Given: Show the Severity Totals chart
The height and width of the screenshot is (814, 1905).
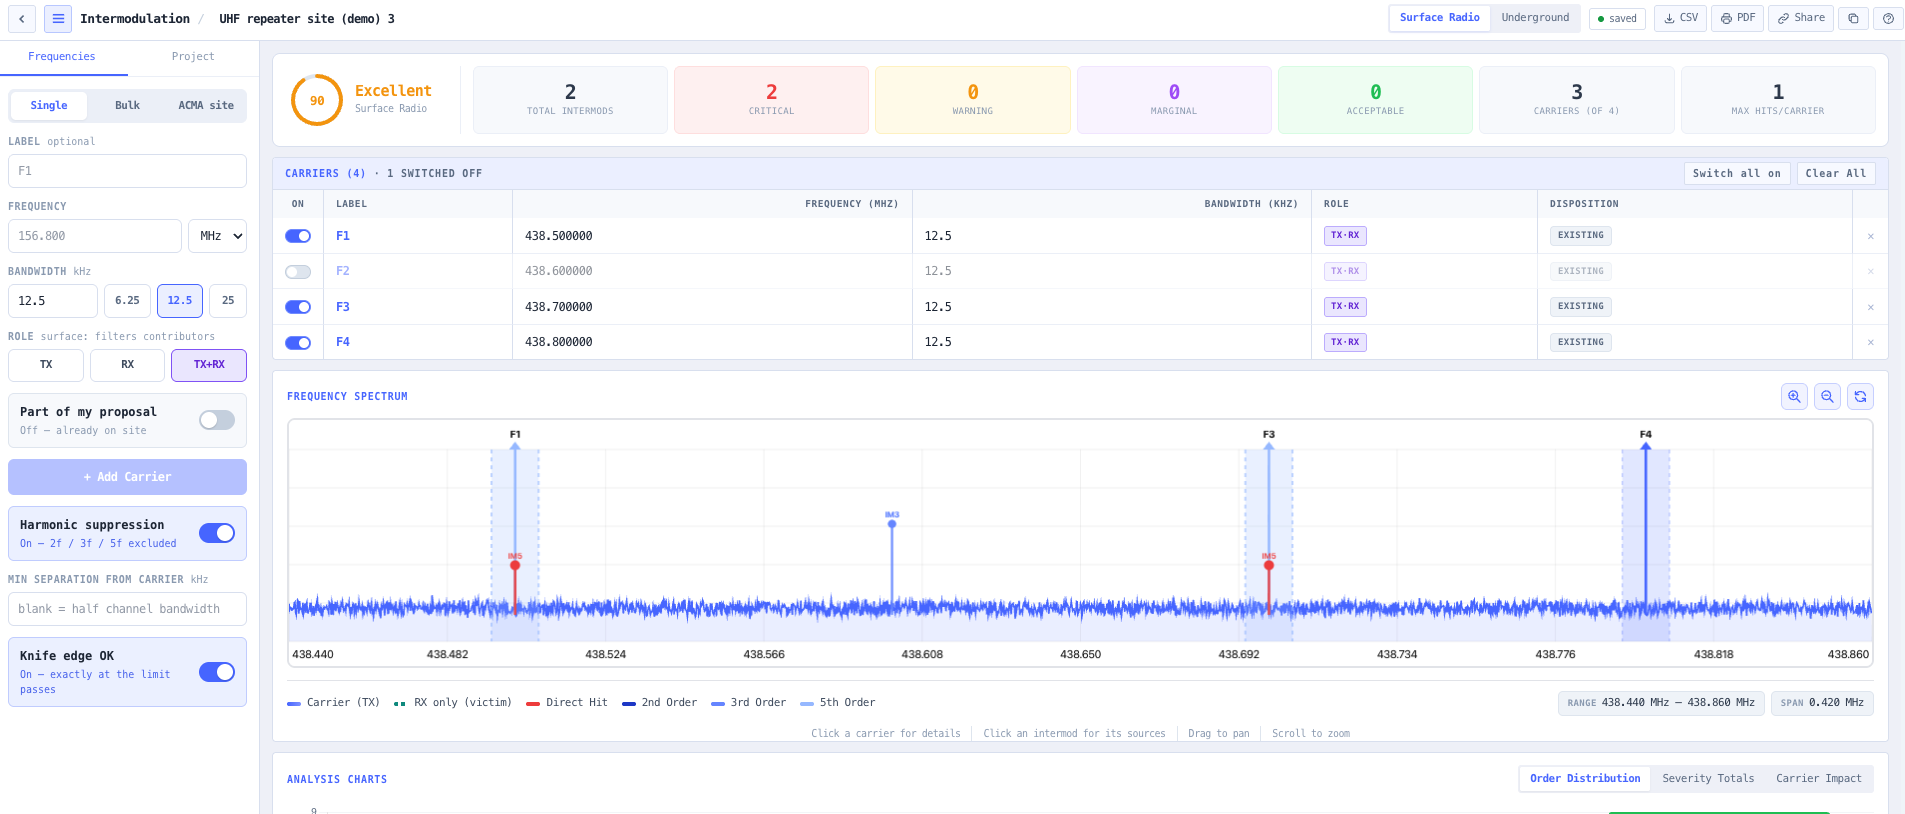Looking at the screenshot, I should click(1708, 779).
